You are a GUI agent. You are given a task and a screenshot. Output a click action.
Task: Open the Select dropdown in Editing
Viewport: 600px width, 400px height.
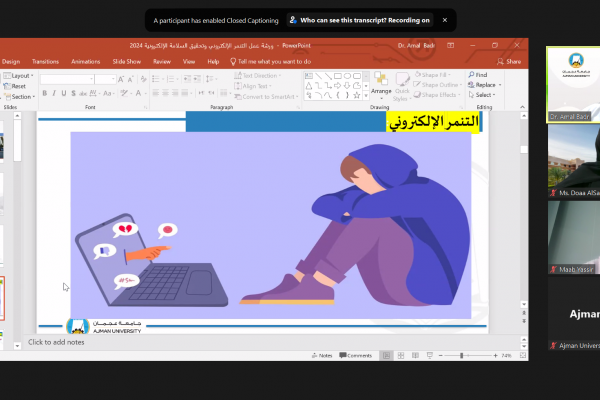[482, 95]
